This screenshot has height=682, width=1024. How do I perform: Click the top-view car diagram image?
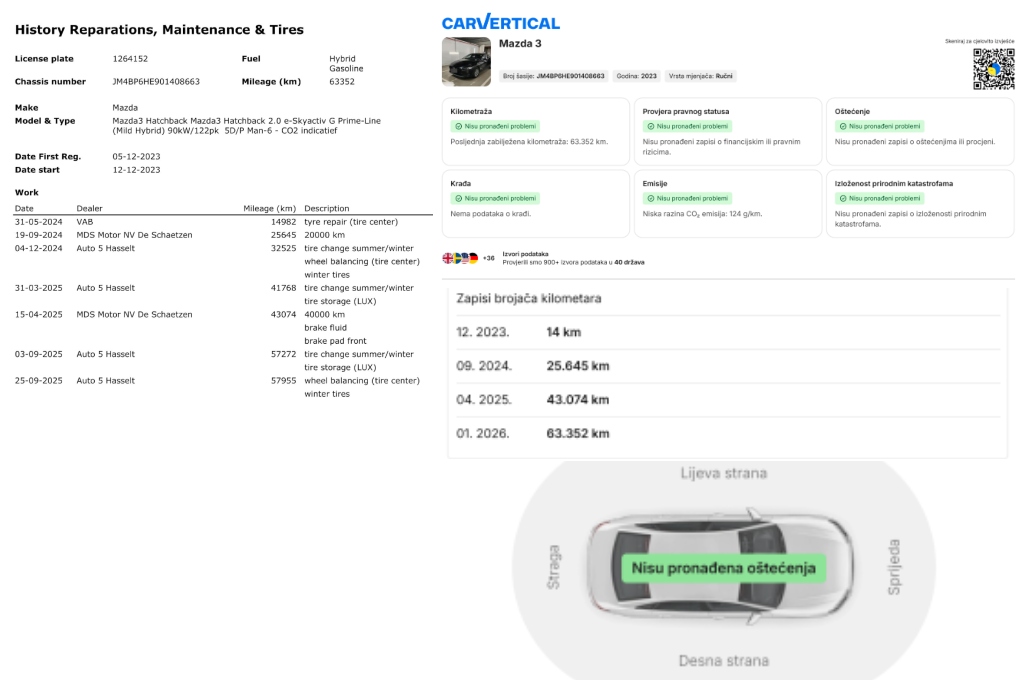tap(720, 568)
